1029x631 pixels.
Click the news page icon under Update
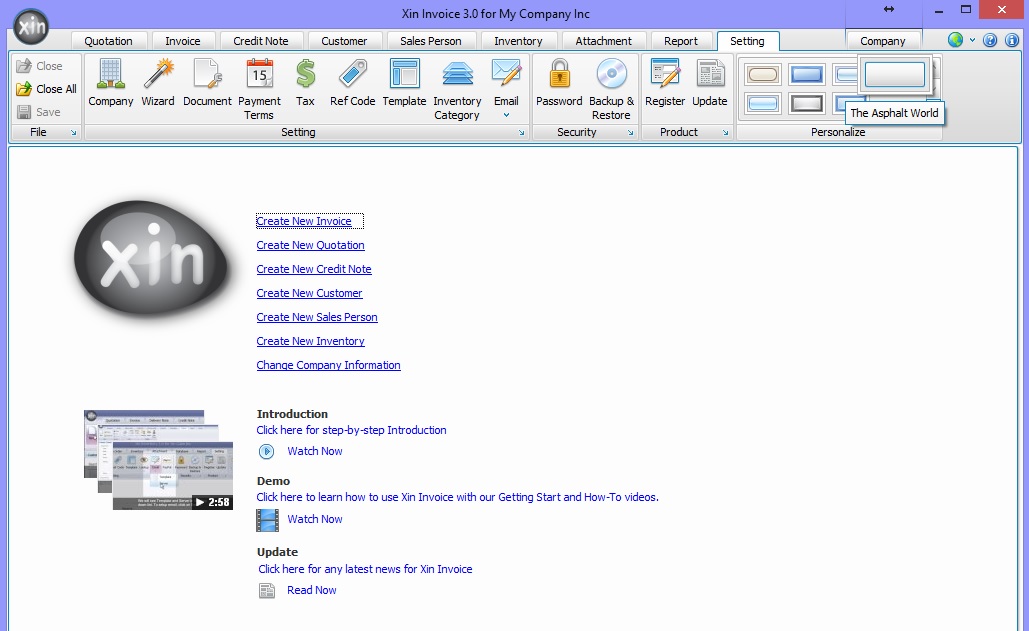[266, 591]
